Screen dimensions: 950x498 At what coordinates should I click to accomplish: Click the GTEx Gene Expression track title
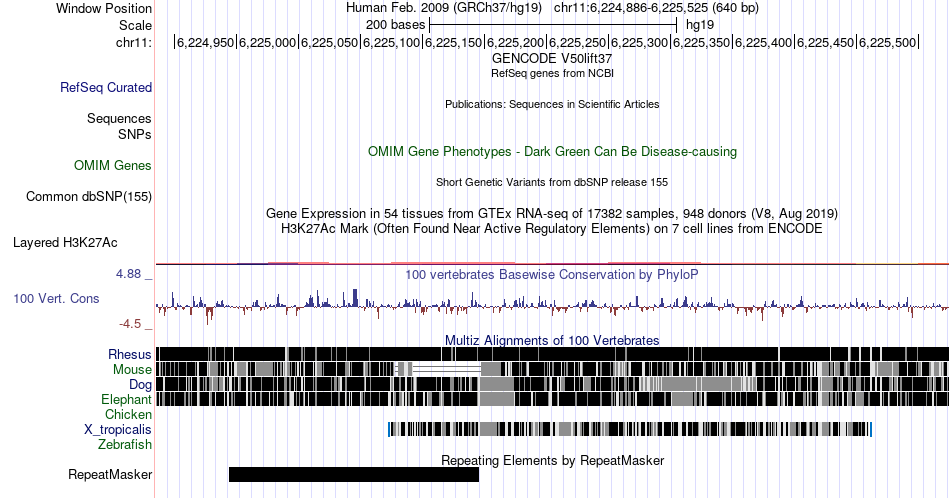552,213
